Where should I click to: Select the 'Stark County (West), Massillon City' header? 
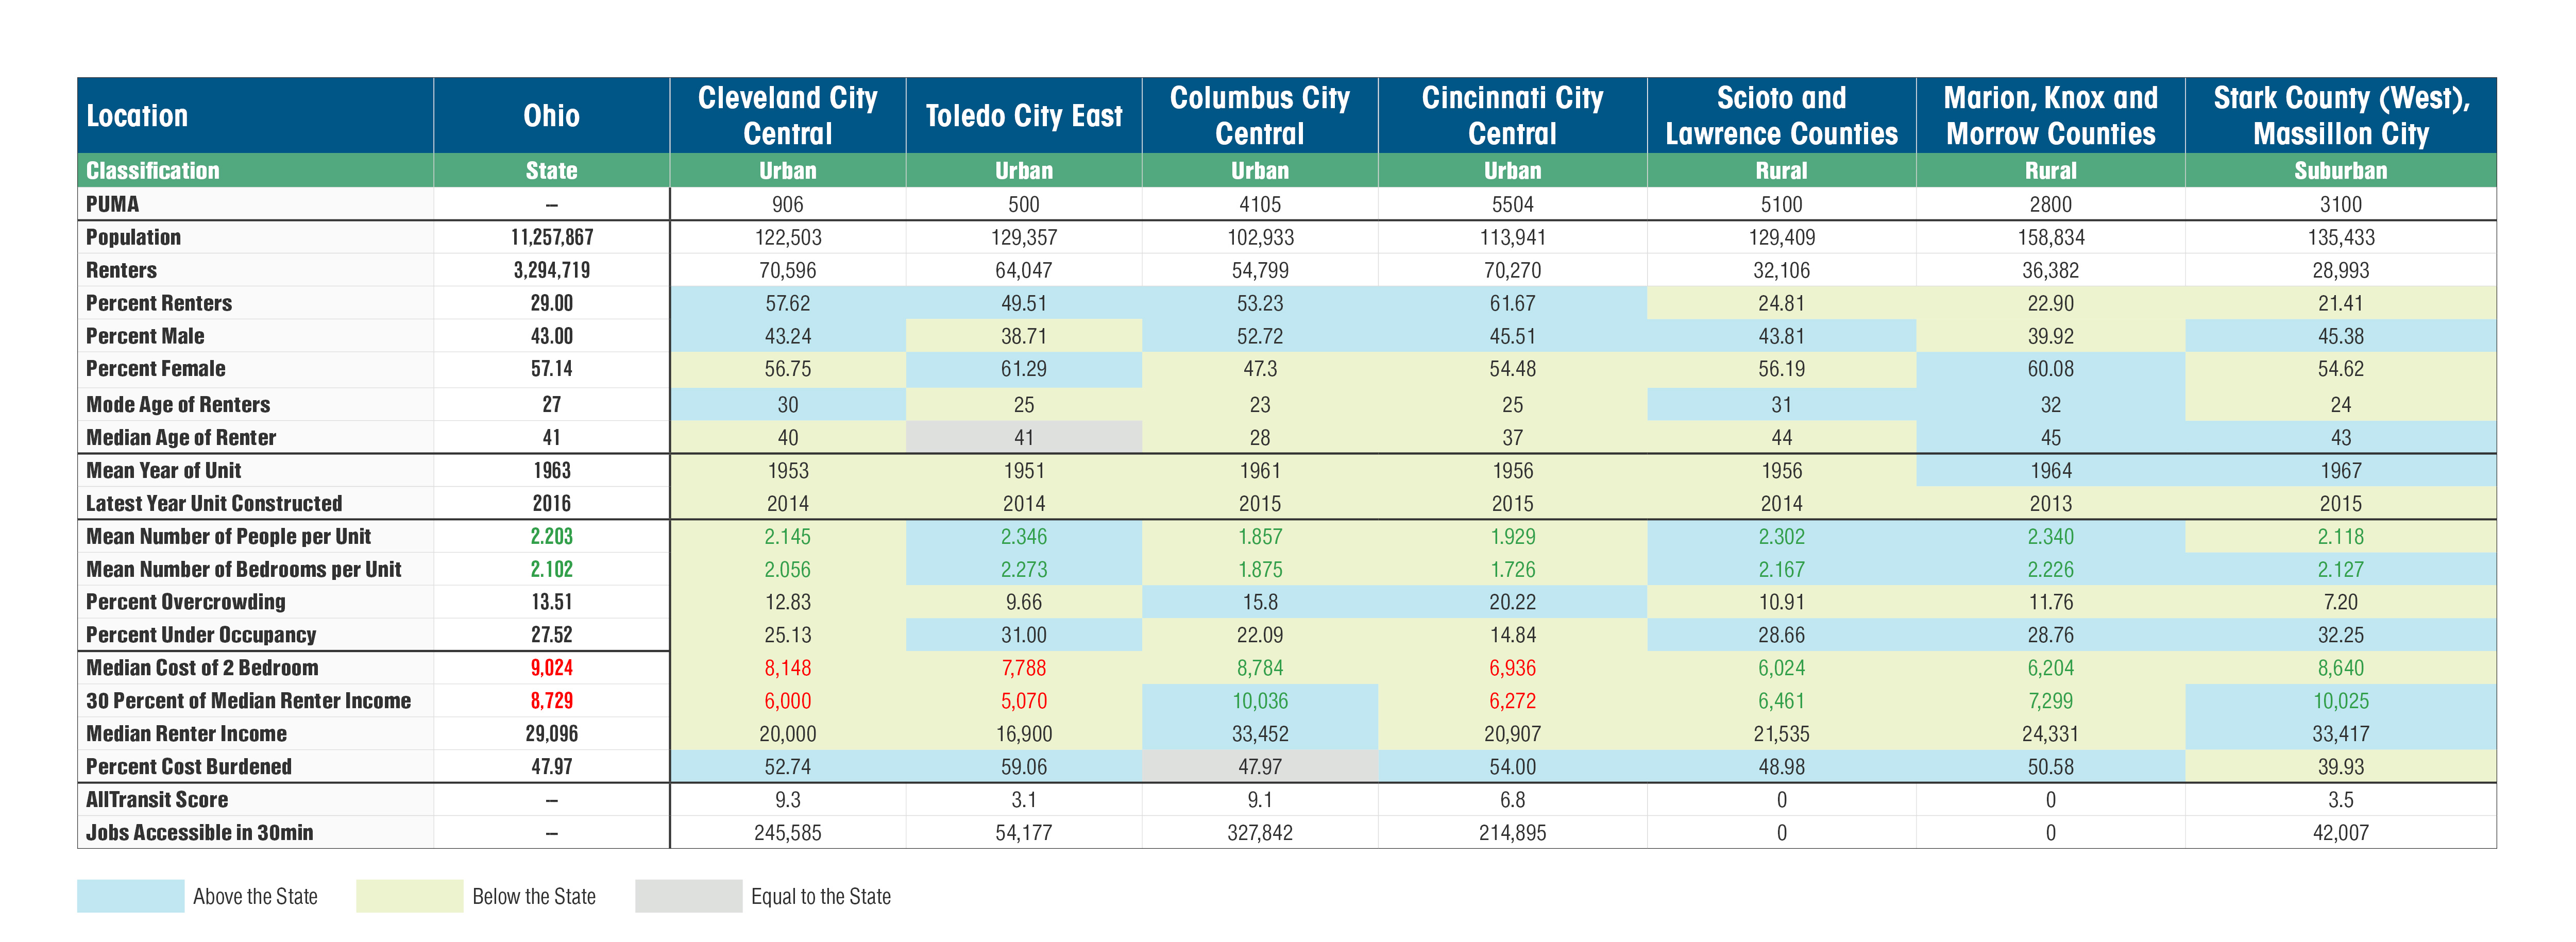pos(2340,116)
